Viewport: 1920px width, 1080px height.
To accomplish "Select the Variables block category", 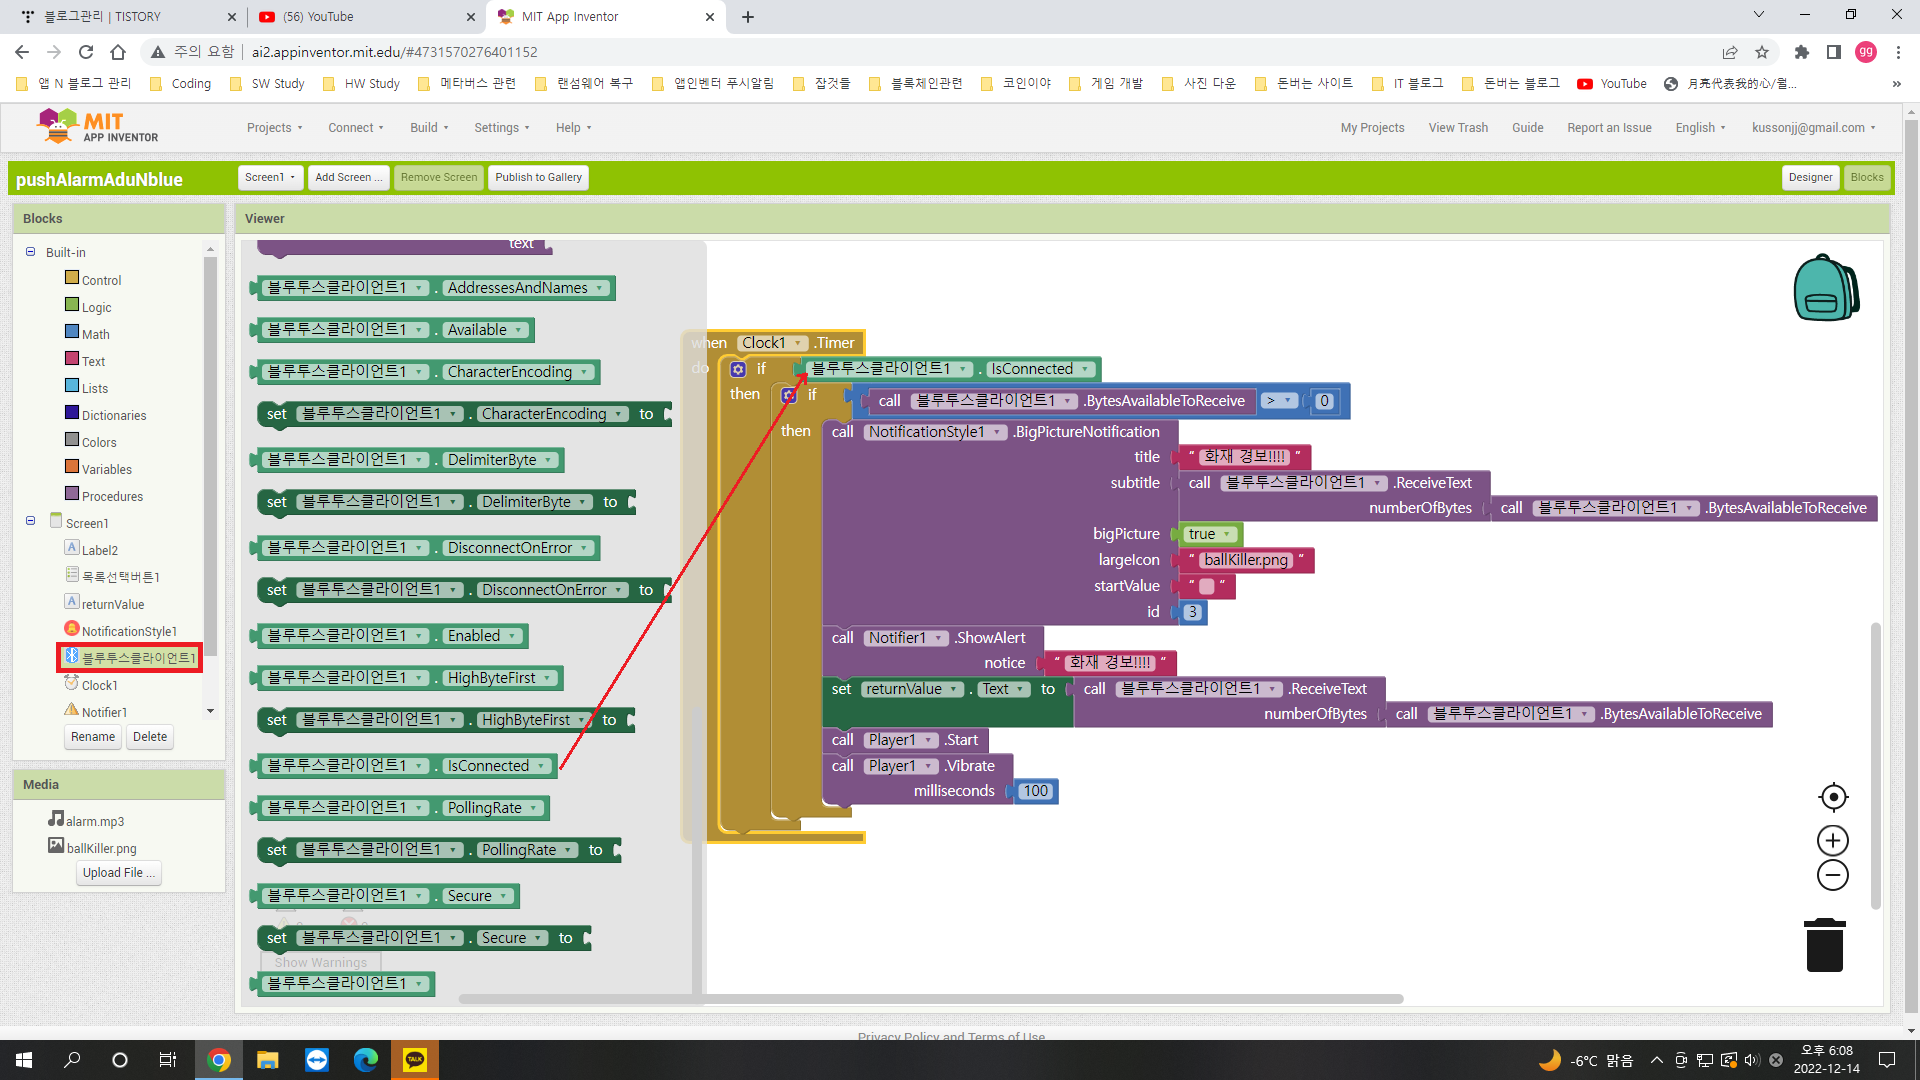I will pyautogui.click(x=106, y=469).
